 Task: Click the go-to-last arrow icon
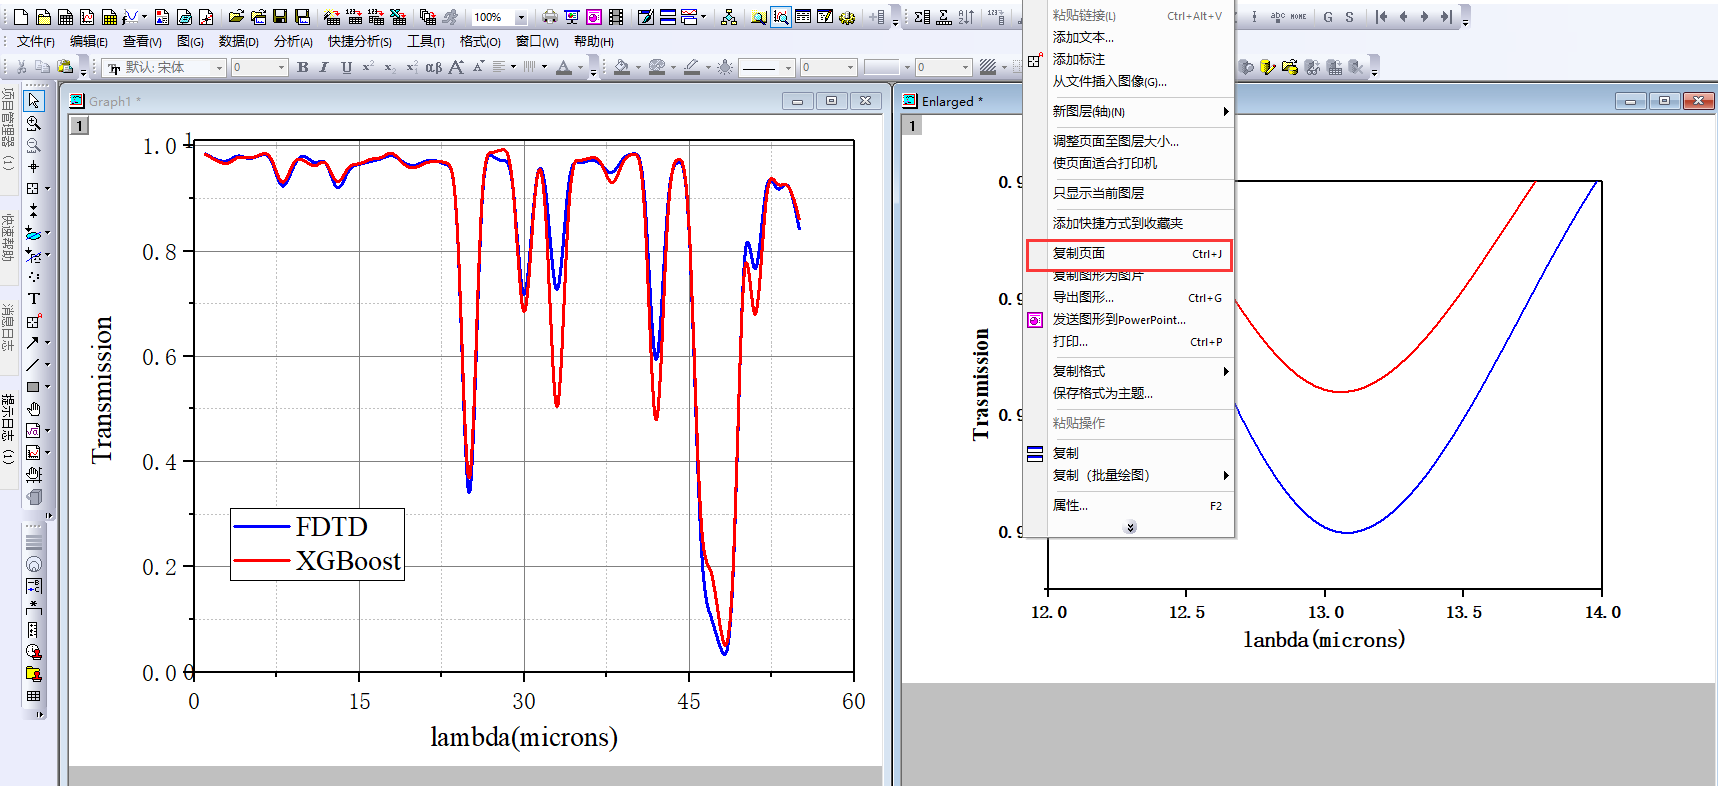coord(1446,17)
